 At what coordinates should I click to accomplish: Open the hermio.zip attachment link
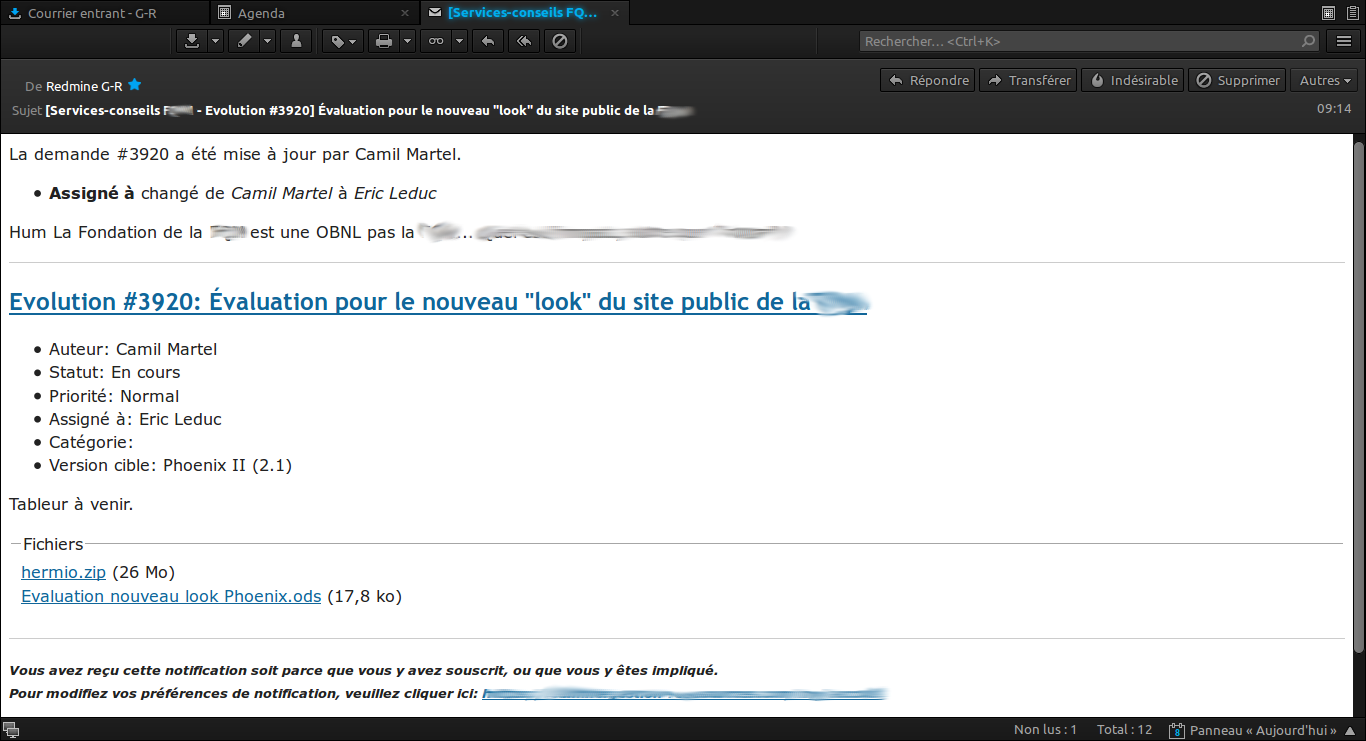(63, 572)
